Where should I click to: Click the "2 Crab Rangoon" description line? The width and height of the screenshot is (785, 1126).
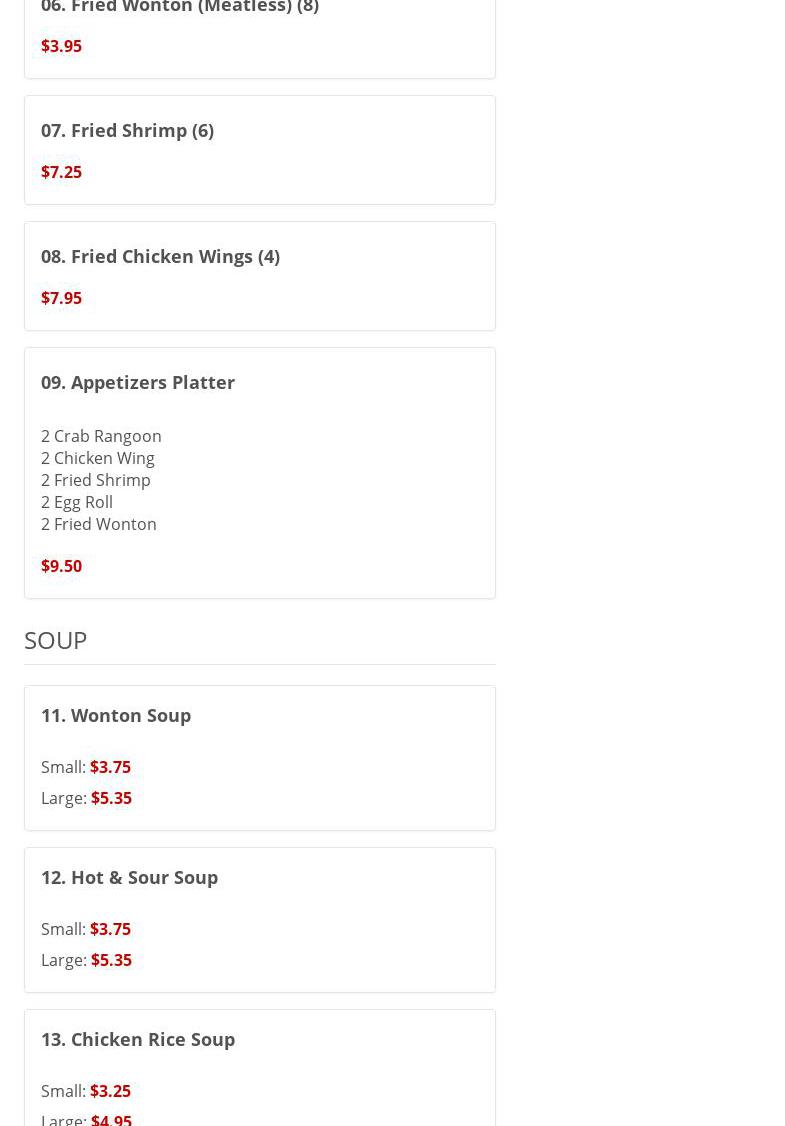[x=101, y=436]
